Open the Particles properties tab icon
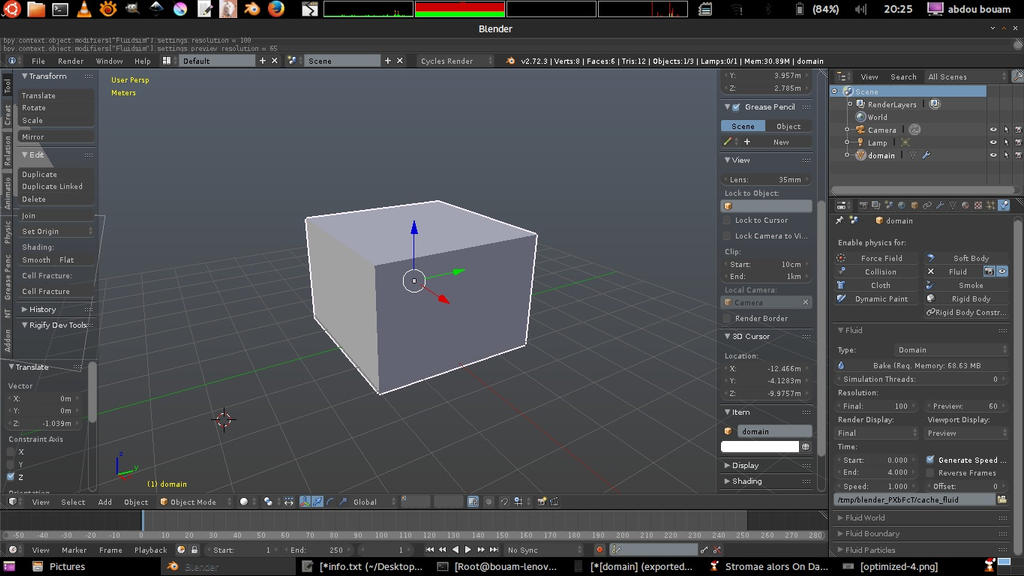 click(991, 205)
